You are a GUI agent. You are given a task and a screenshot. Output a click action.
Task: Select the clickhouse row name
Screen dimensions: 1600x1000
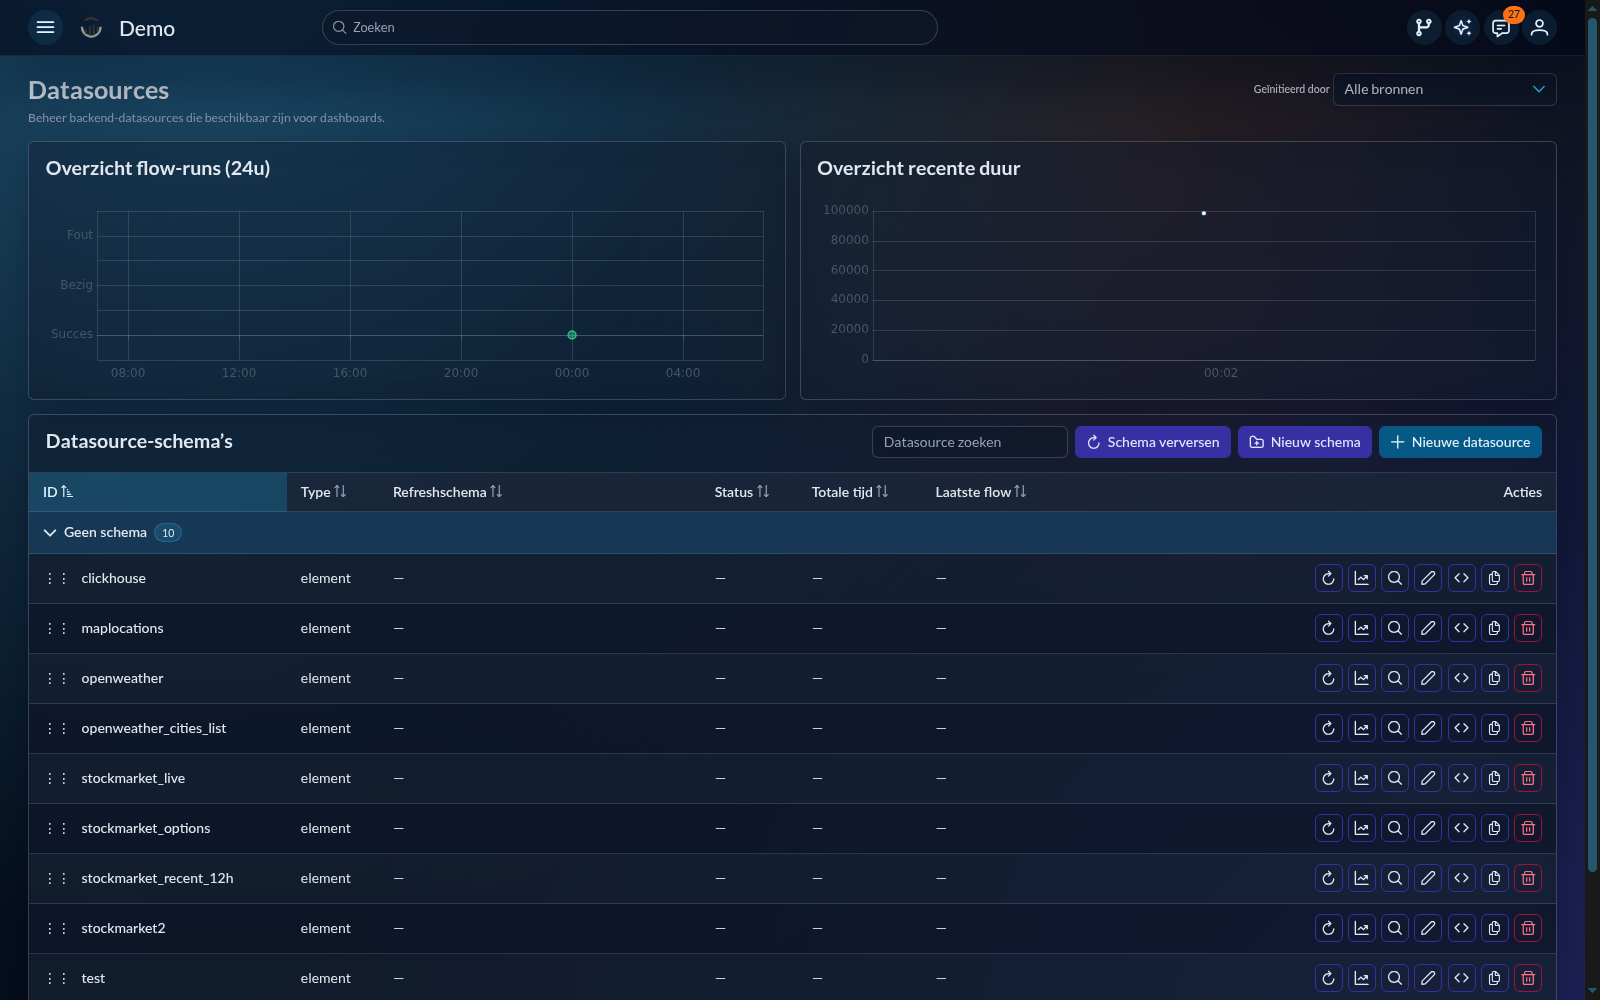[x=113, y=578]
